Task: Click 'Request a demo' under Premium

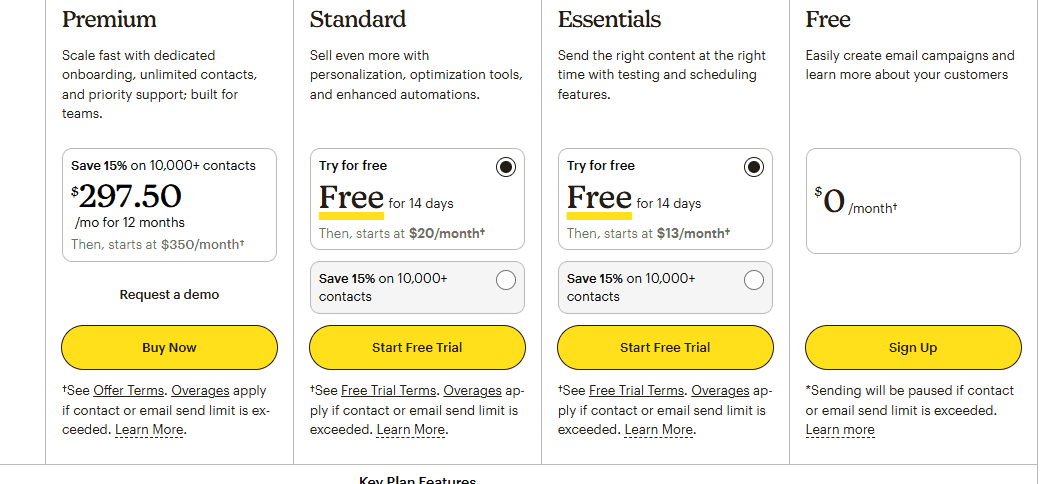Action: (x=169, y=295)
